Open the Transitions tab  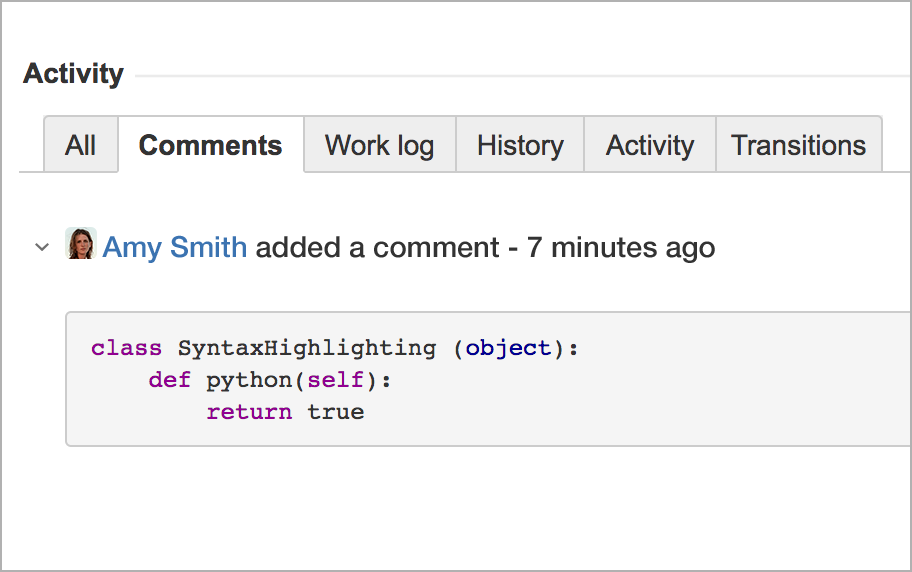[x=798, y=145]
